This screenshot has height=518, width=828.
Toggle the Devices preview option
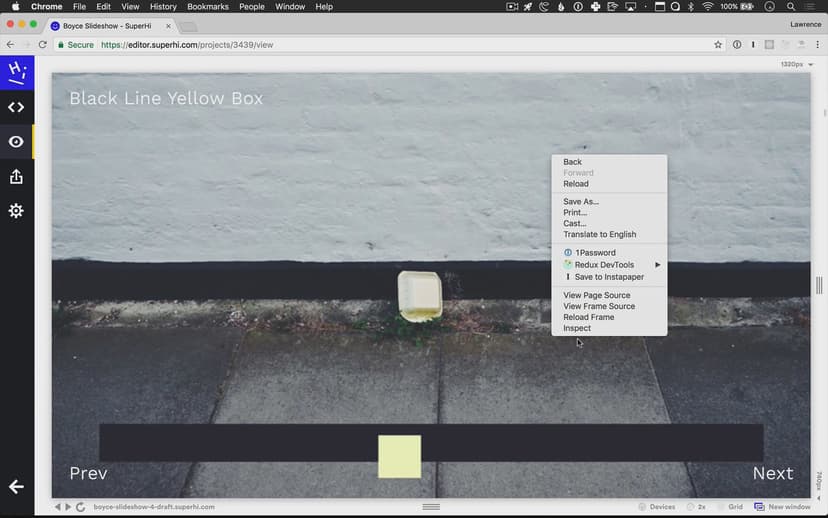(656, 507)
